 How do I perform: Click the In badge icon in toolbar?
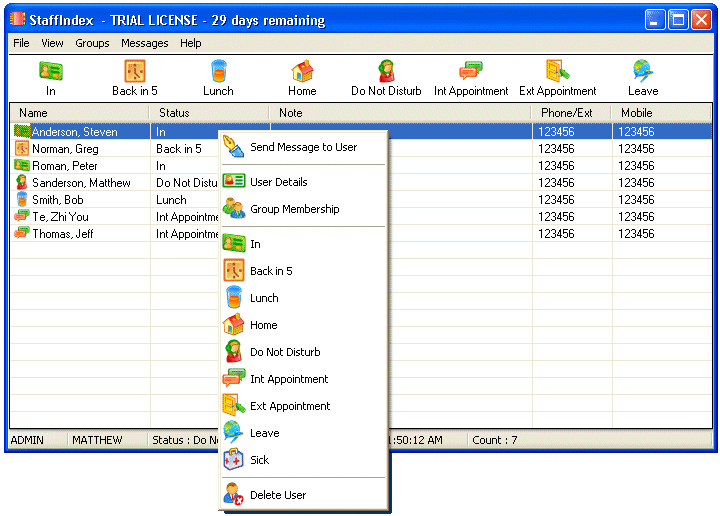pyautogui.click(x=51, y=71)
